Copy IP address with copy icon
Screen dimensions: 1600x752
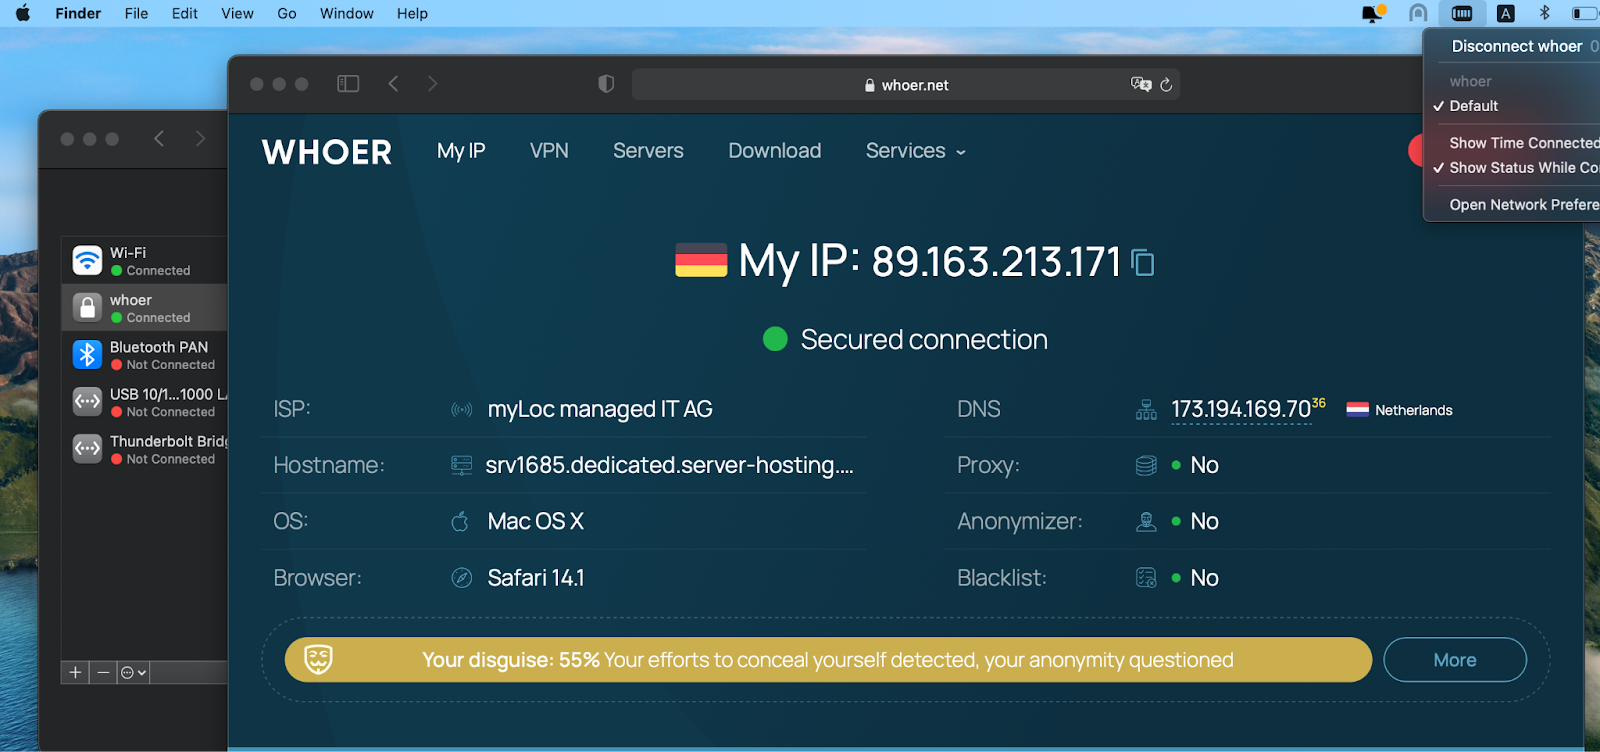pyautogui.click(x=1143, y=262)
